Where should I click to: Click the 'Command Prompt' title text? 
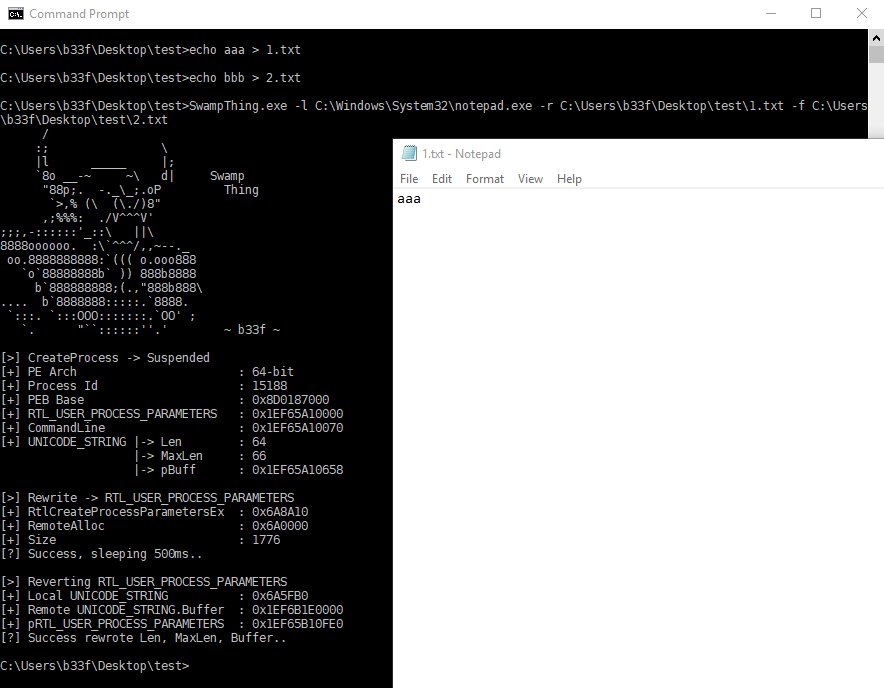79,14
